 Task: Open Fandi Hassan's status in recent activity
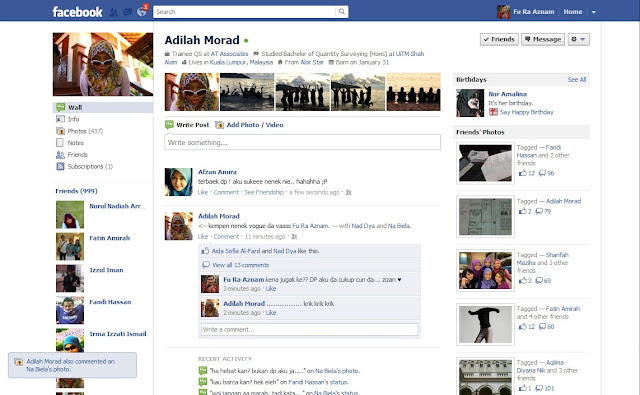(318, 382)
